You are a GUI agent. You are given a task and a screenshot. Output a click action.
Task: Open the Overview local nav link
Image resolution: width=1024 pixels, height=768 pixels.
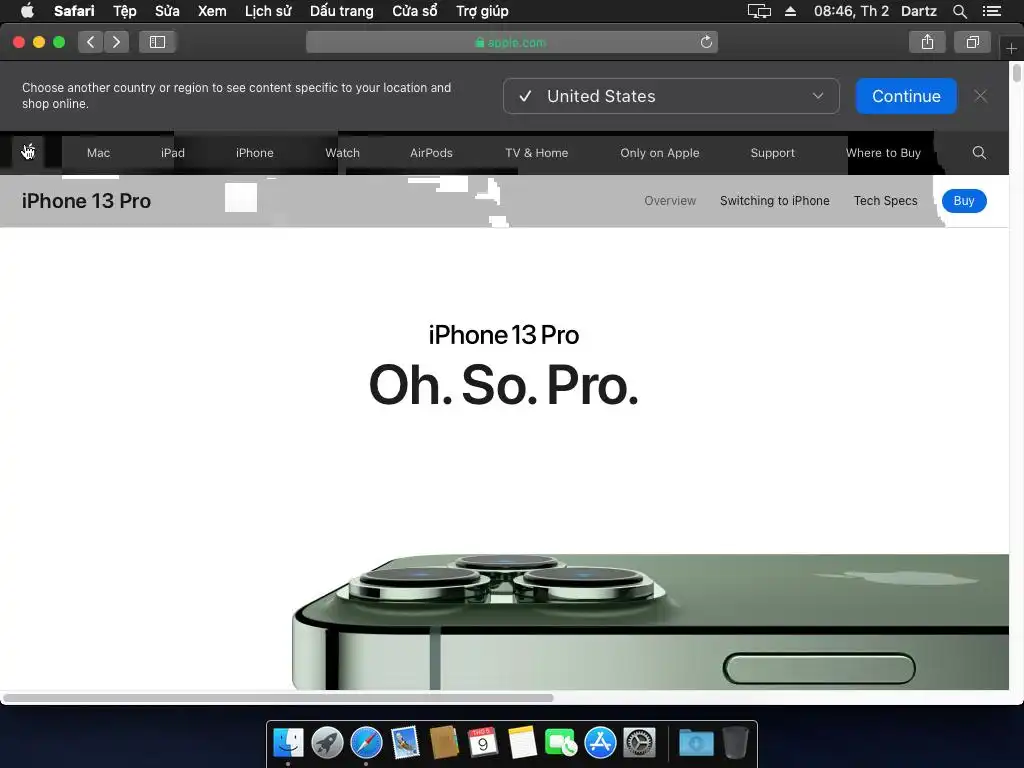pyautogui.click(x=670, y=200)
